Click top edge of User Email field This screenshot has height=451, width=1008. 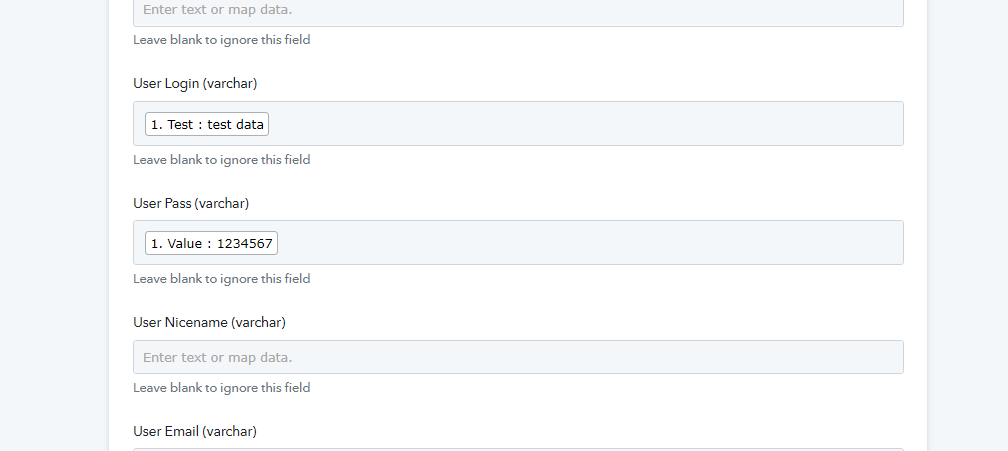pyautogui.click(x=518, y=449)
